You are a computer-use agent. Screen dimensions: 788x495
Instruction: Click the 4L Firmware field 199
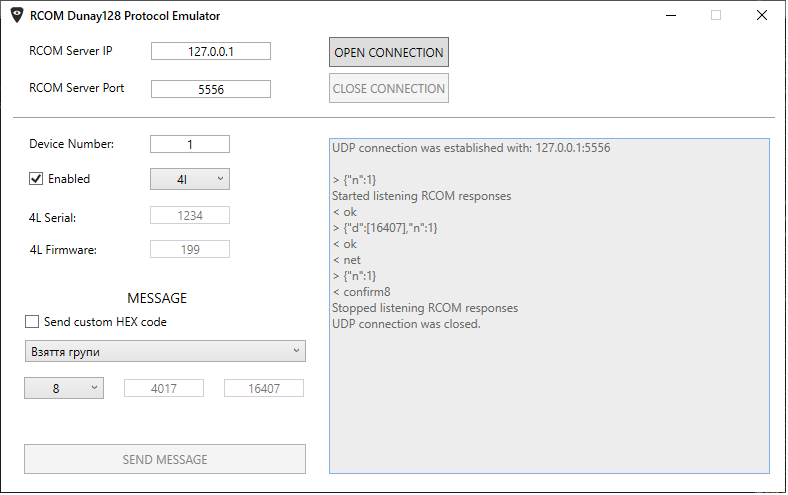[190, 250]
